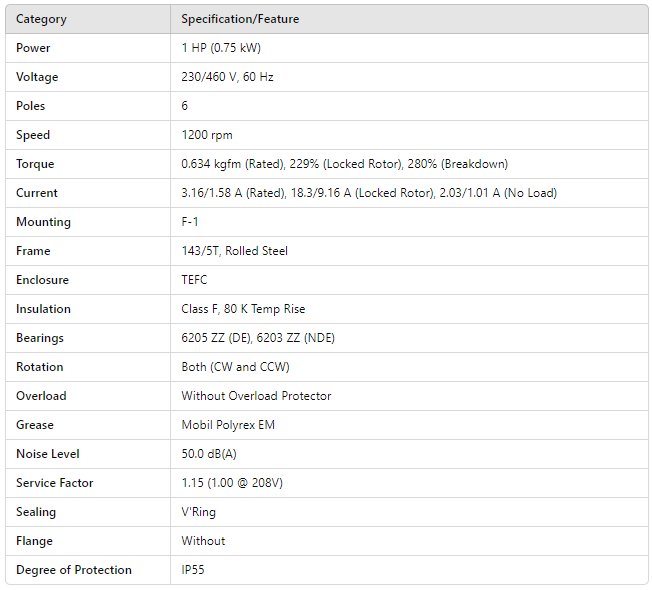Click the Poles row label
This screenshot has width=652, height=590.
(31, 106)
